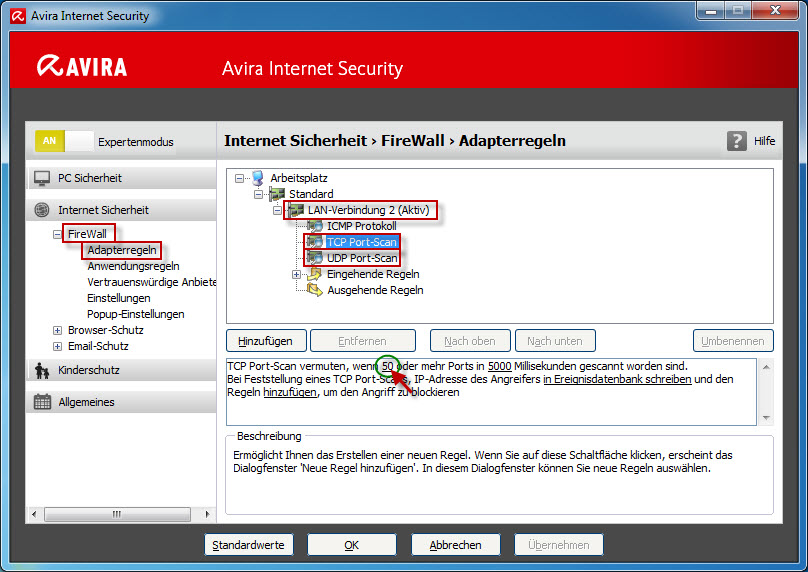Expand the Eingehende Regeln node

pos(296,275)
